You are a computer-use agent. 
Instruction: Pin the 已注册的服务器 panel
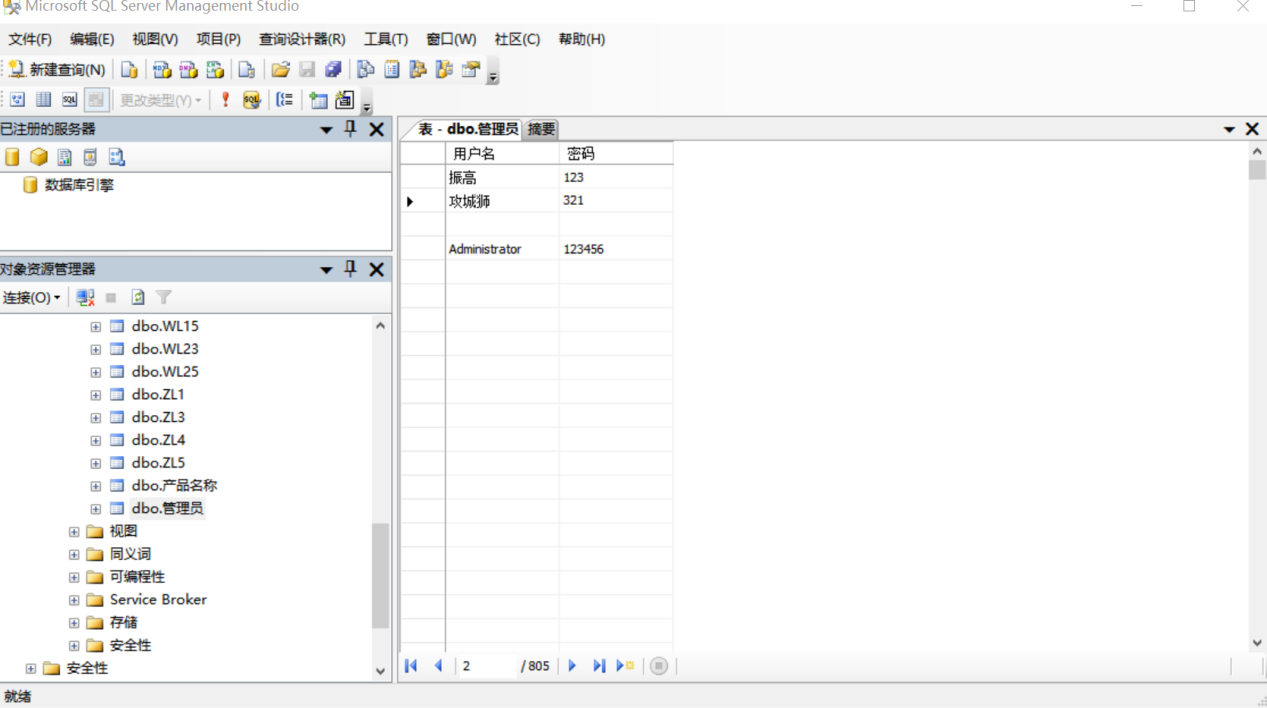pyautogui.click(x=350, y=129)
